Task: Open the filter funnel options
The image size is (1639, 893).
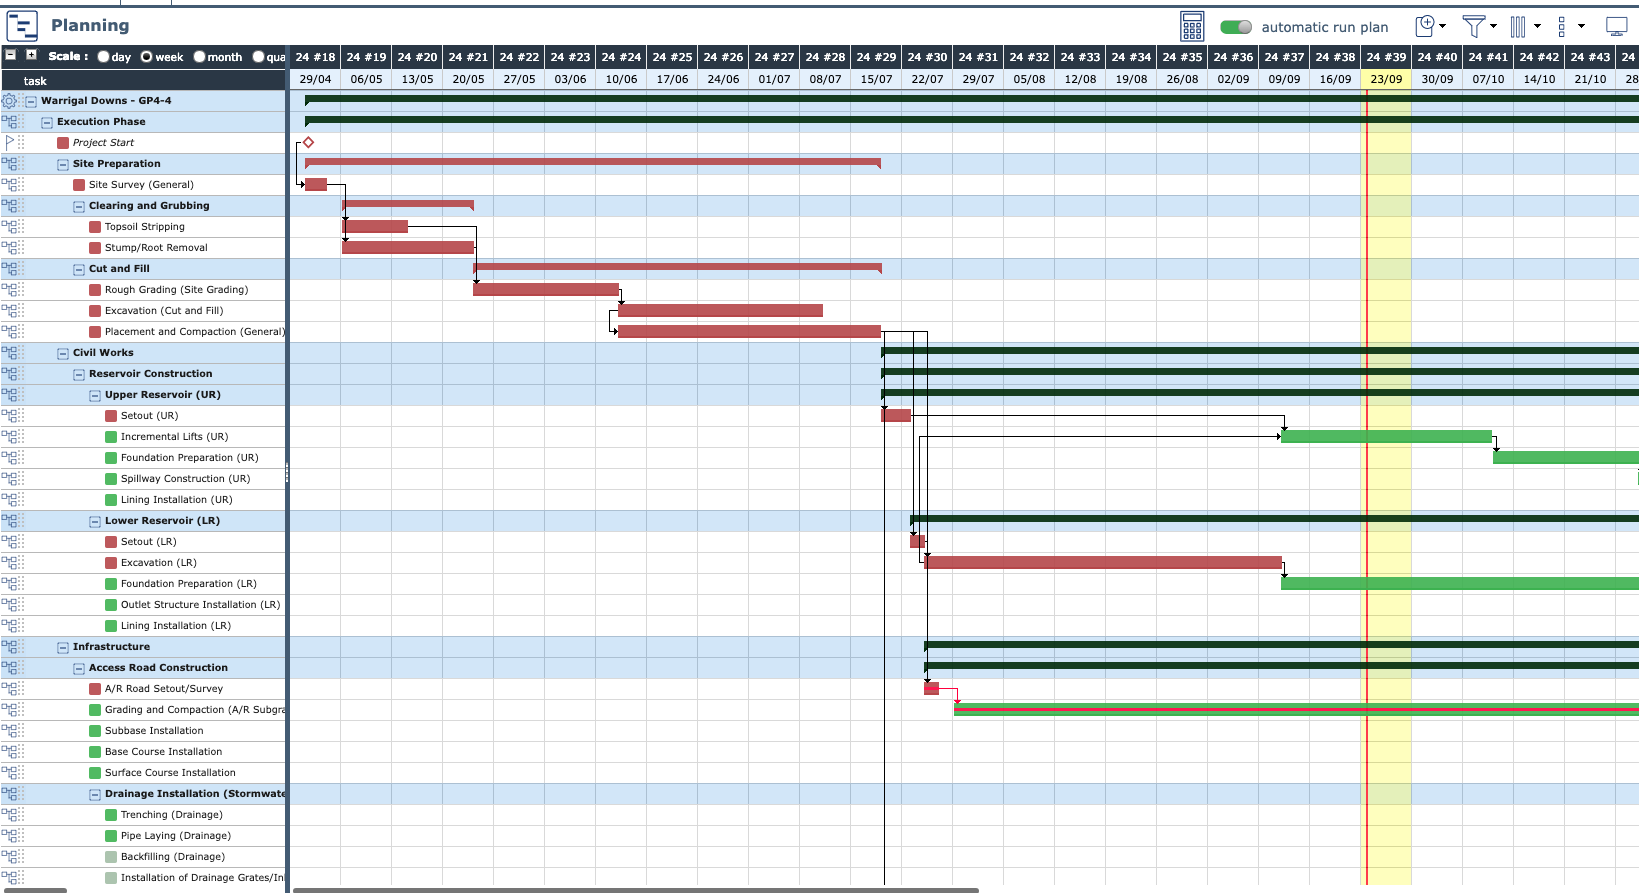Action: coord(1478,26)
